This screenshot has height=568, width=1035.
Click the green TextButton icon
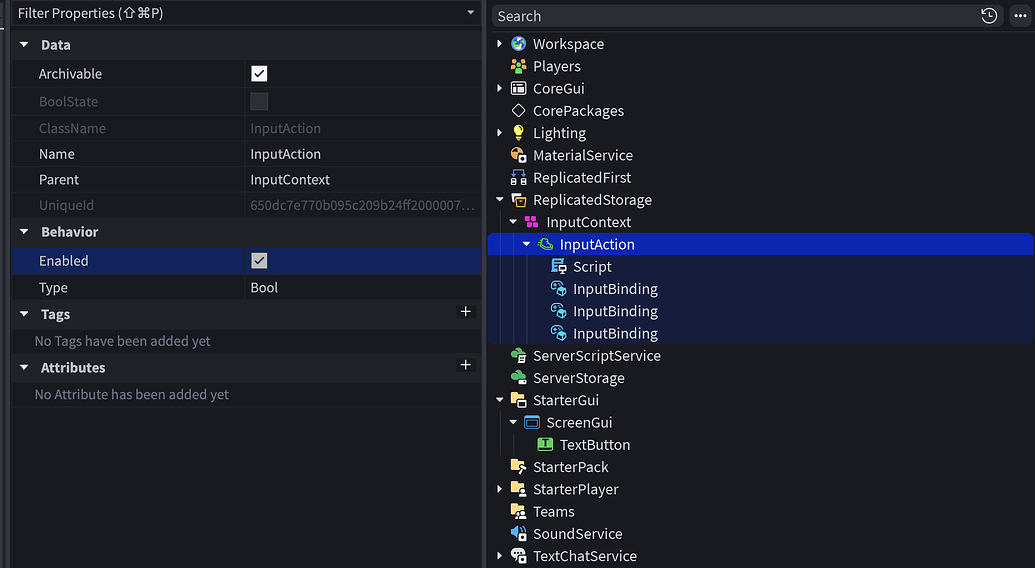[x=545, y=445]
